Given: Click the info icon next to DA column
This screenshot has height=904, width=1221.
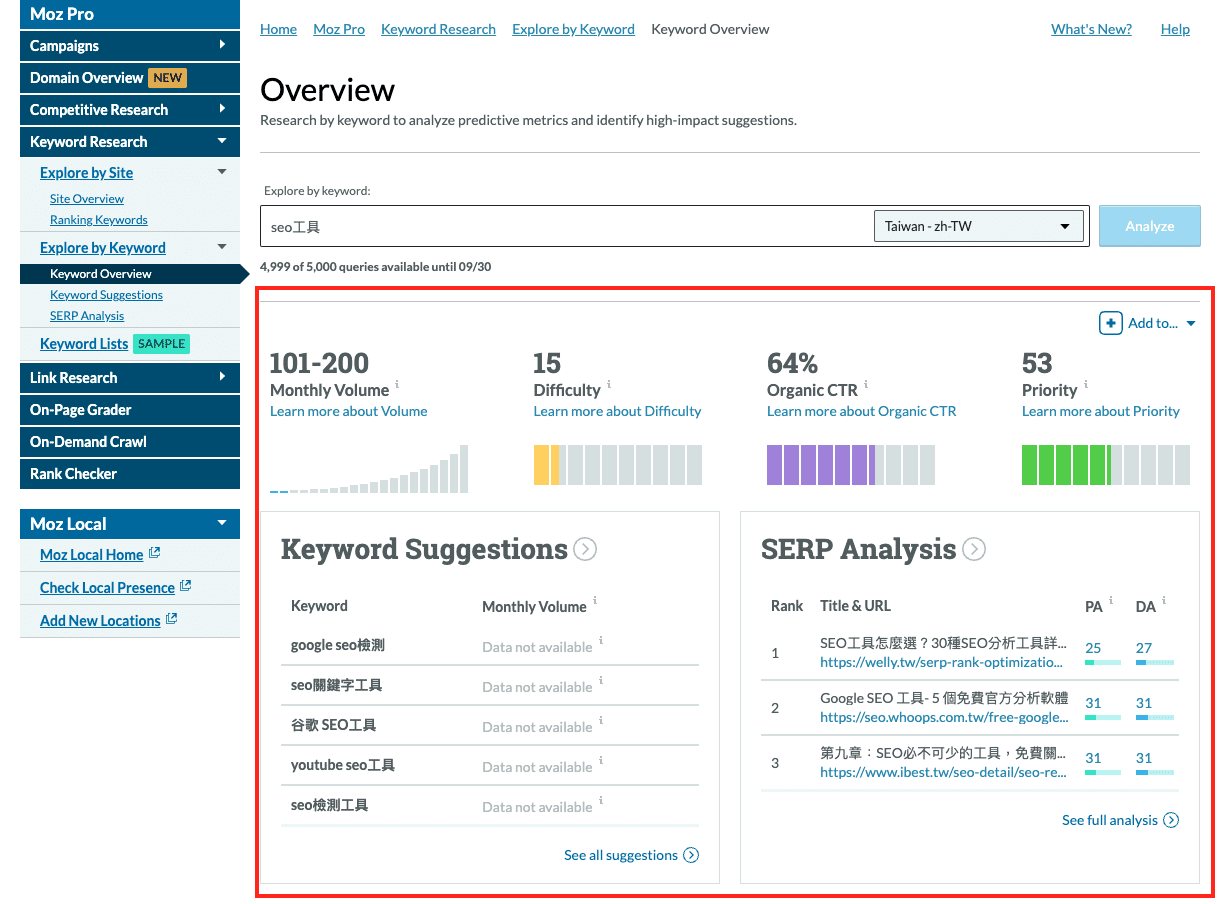Looking at the screenshot, I should tap(1164, 600).
